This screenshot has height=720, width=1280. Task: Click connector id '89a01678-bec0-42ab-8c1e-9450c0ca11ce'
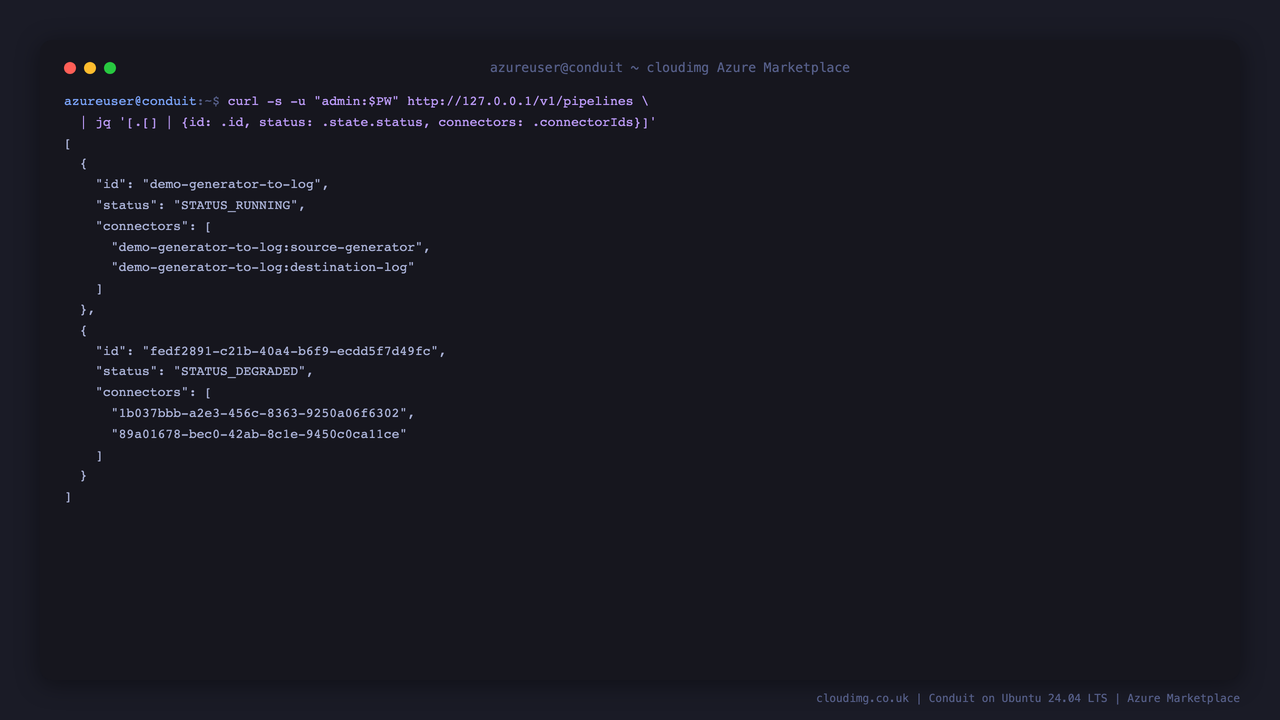(x=259, y=434)
